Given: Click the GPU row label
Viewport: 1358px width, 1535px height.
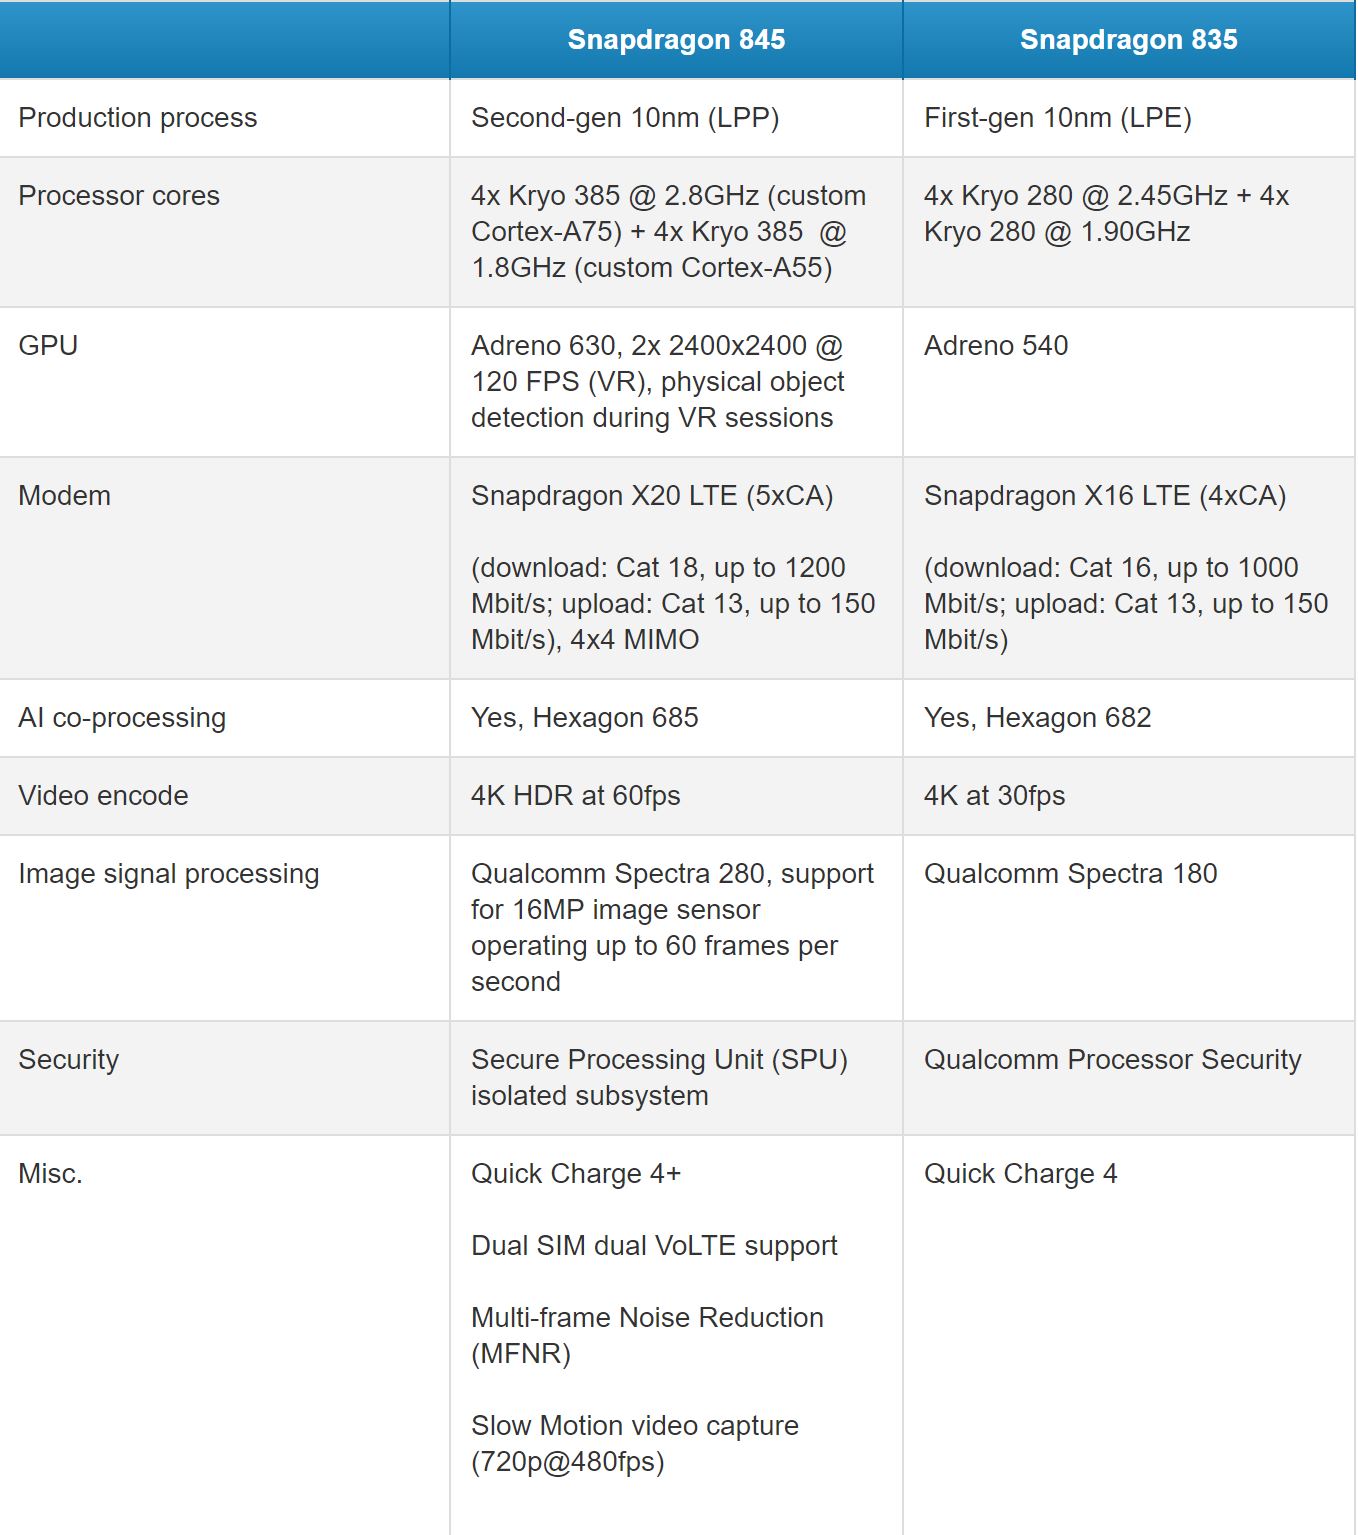Looking at the screenshot, I should pos(48,346).
